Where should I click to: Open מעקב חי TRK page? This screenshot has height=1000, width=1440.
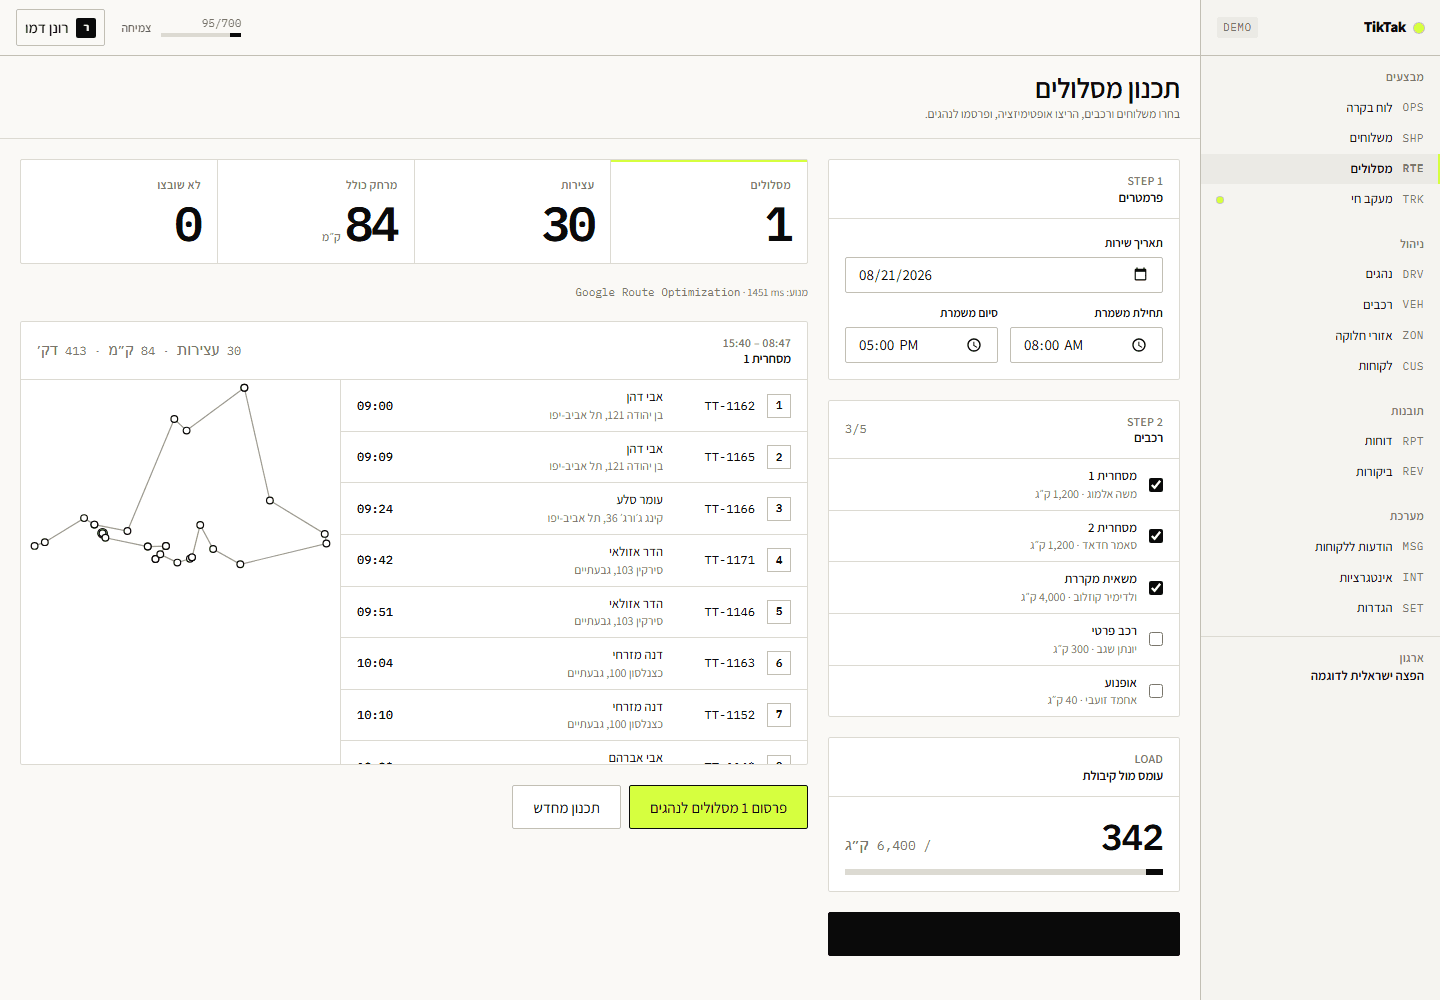[1320, 199]
